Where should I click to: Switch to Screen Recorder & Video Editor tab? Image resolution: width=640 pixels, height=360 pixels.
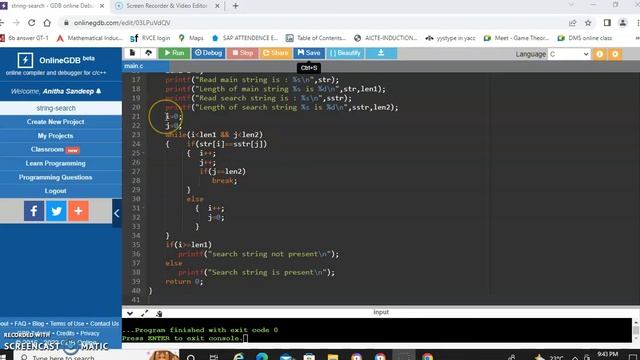pyautogui.click(x=167, y=6)
